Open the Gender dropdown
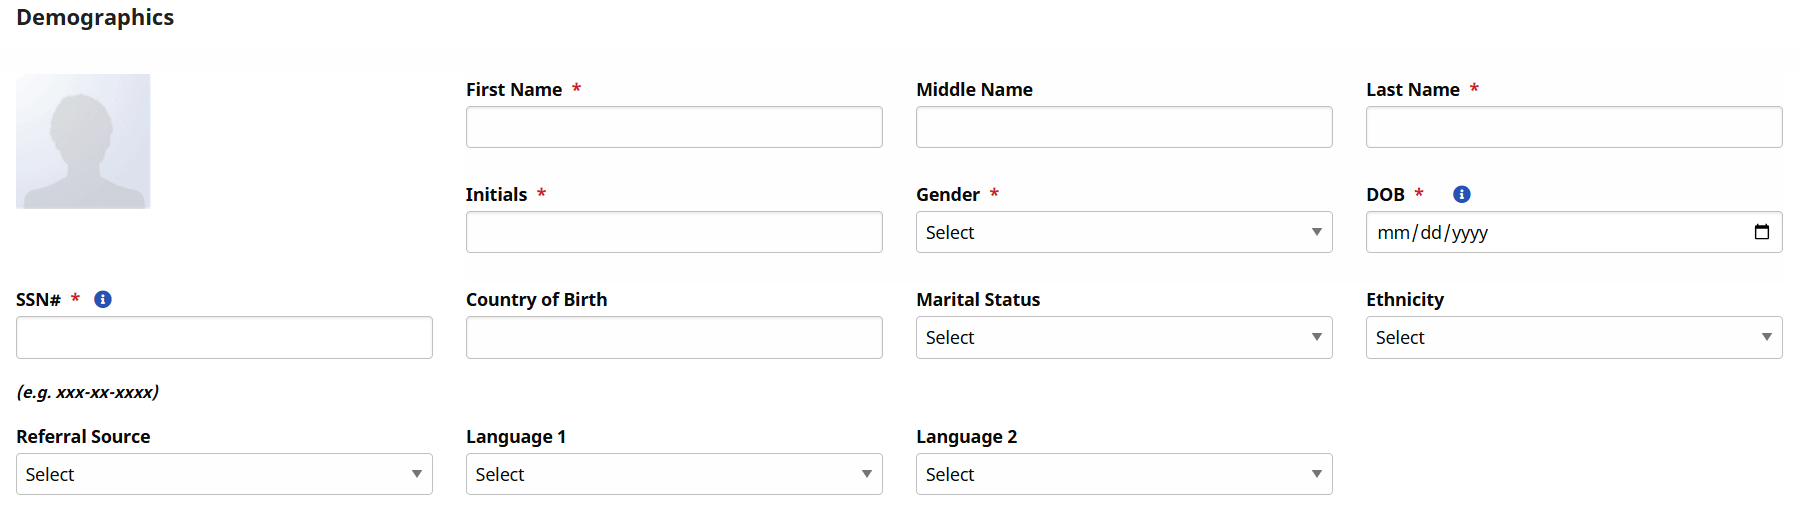 click(x=1123, y=232)
